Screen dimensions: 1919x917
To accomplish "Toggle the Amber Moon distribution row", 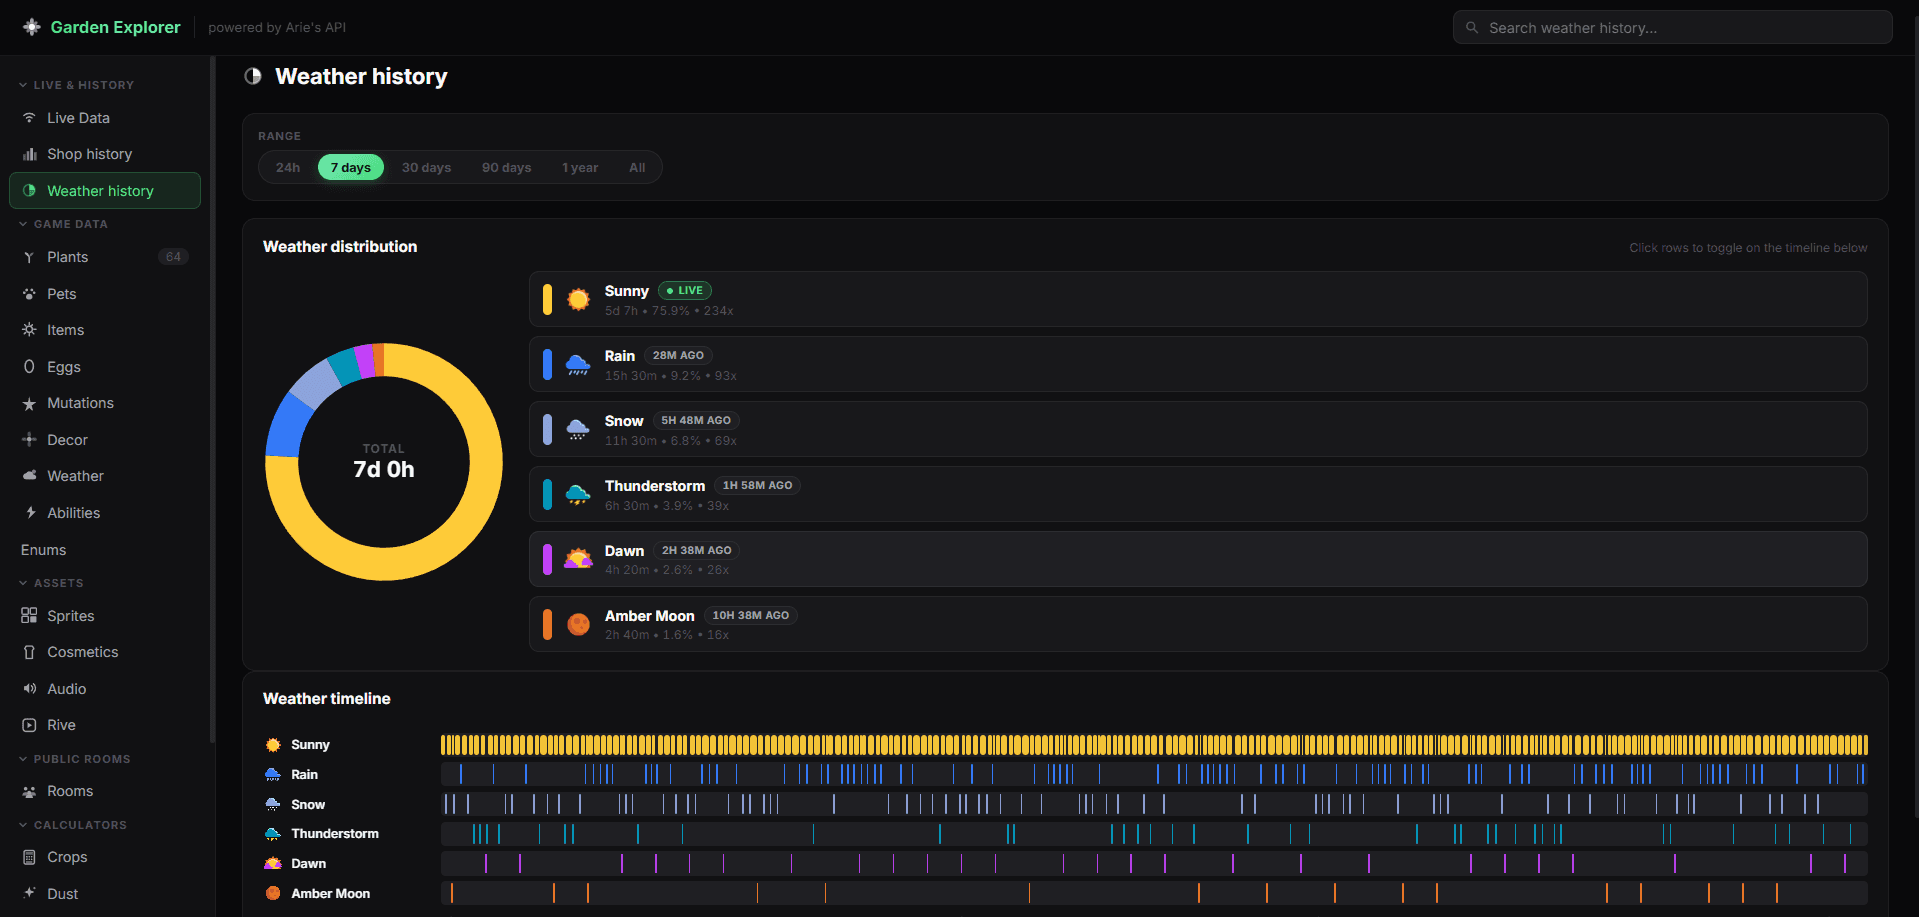I will click(1198, 624).
